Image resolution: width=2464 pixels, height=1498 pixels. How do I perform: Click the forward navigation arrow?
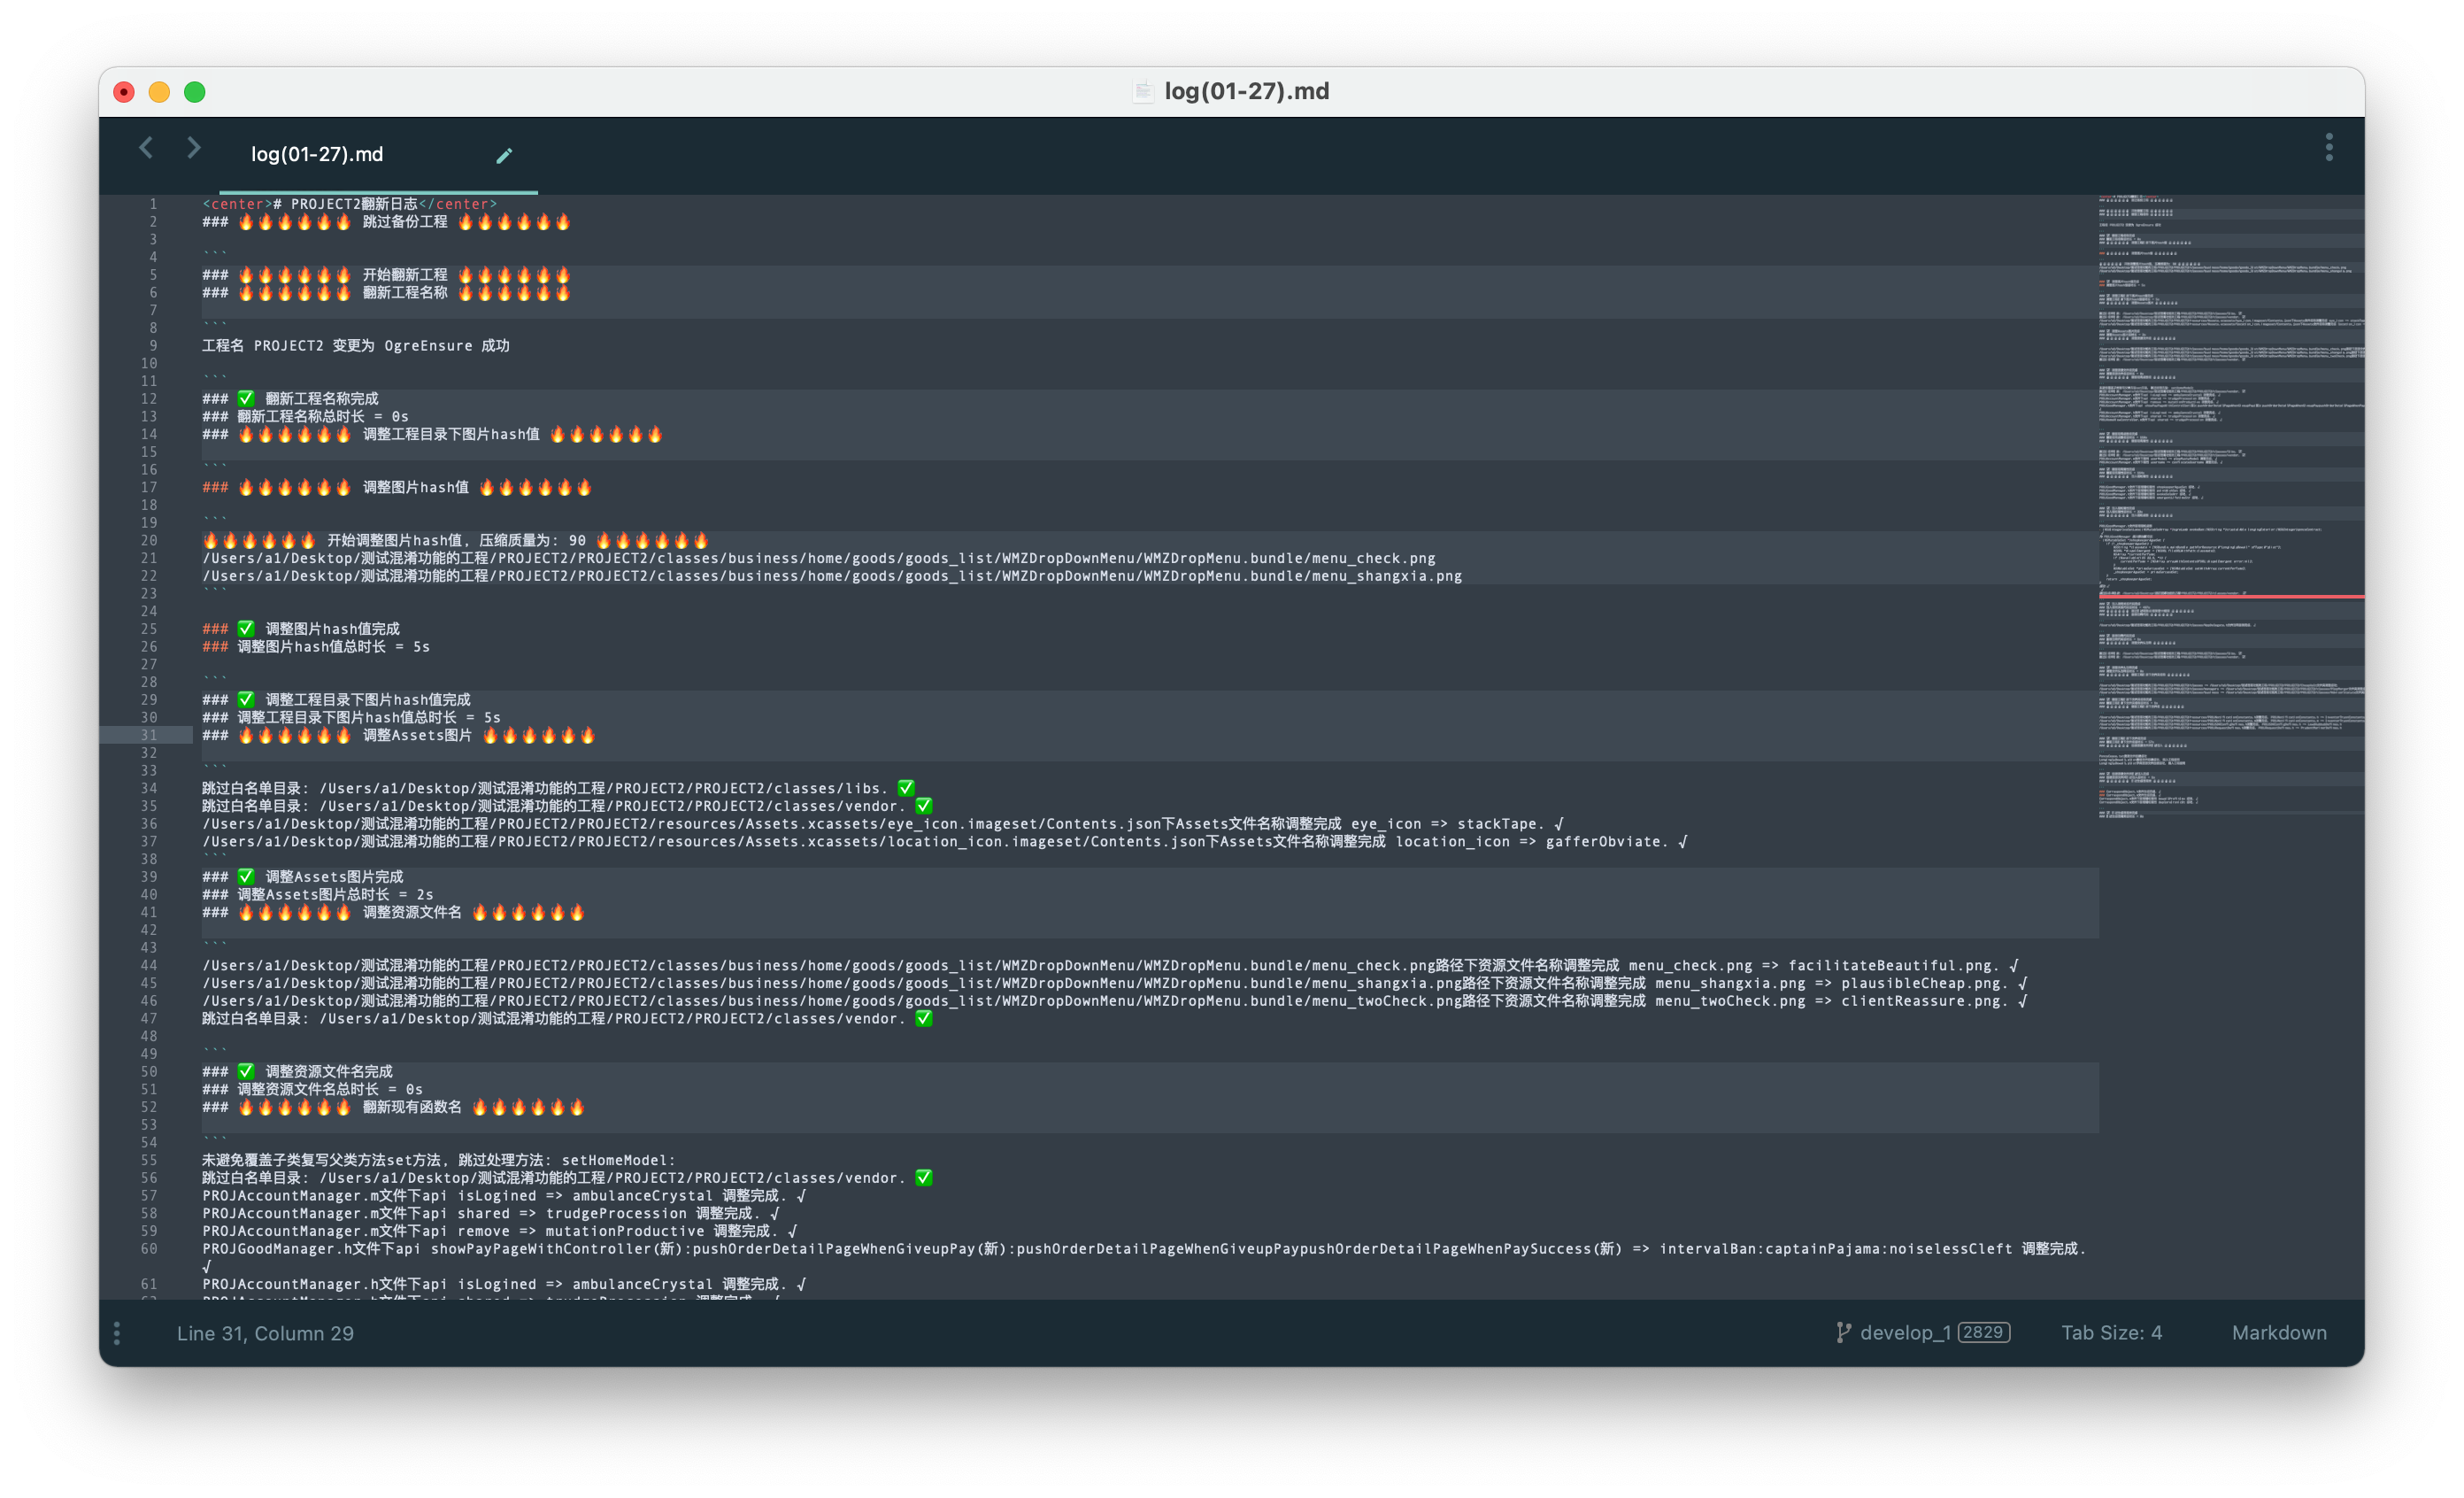[194, 148]
